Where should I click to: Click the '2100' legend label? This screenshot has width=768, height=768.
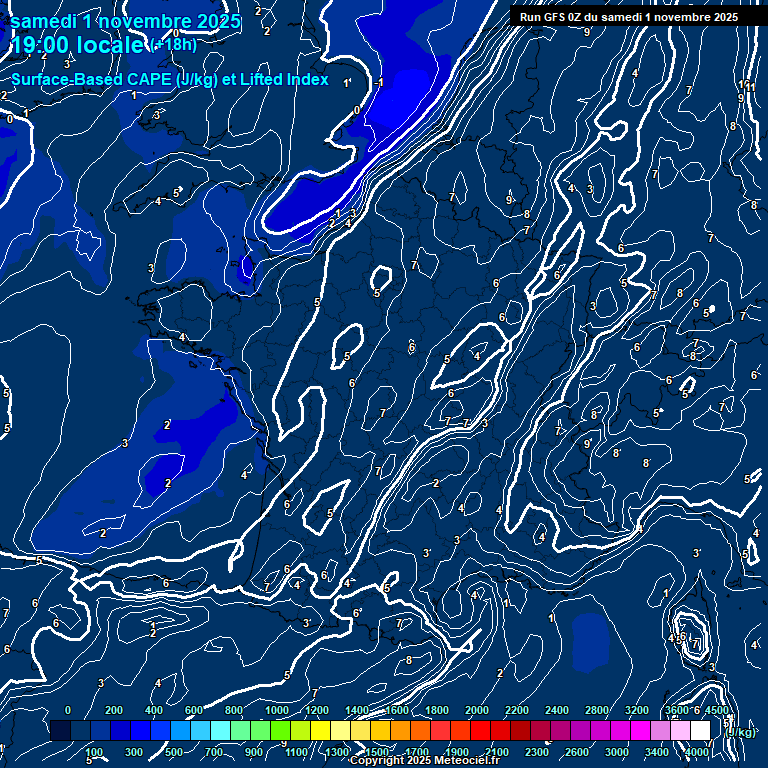pos(497,752)
